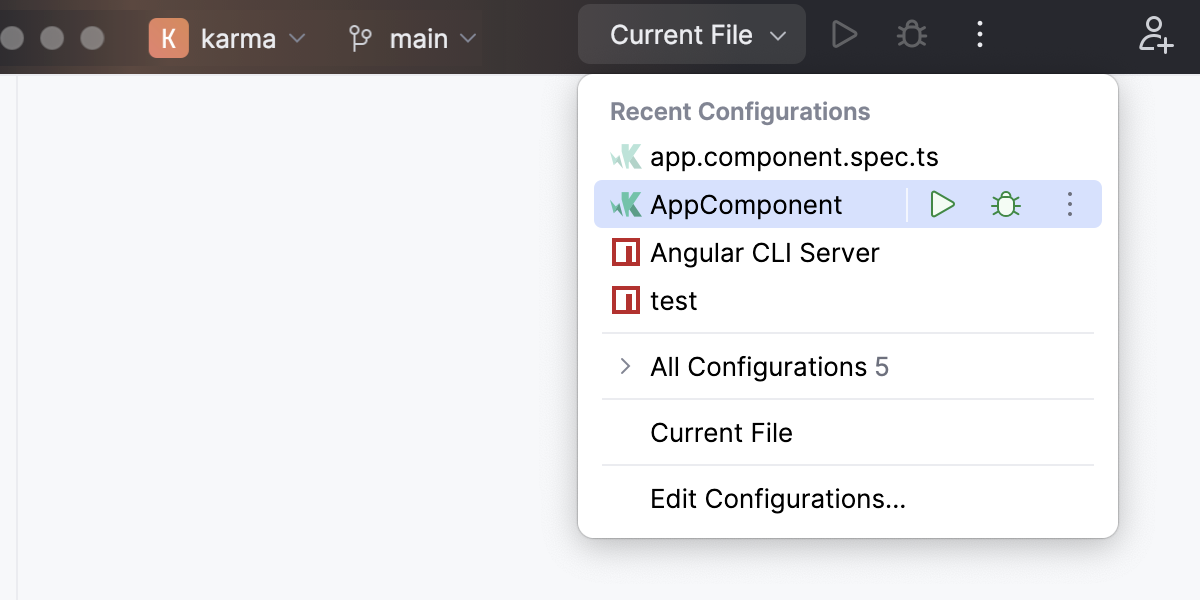This screenshot has height=600, width=1200.
Task: Select the highlighted AppComponent entry
Action: [746, 204]
